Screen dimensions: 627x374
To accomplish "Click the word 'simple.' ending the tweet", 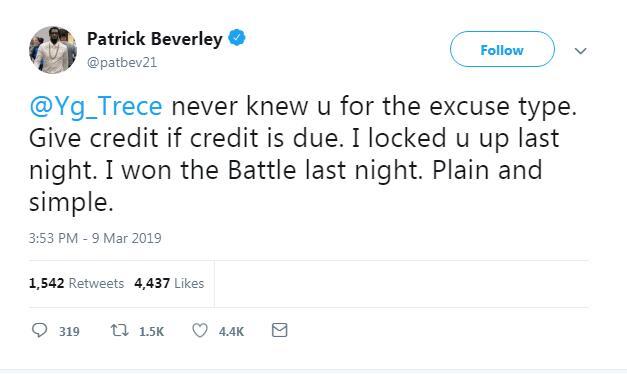I will (x=71, y=202).
